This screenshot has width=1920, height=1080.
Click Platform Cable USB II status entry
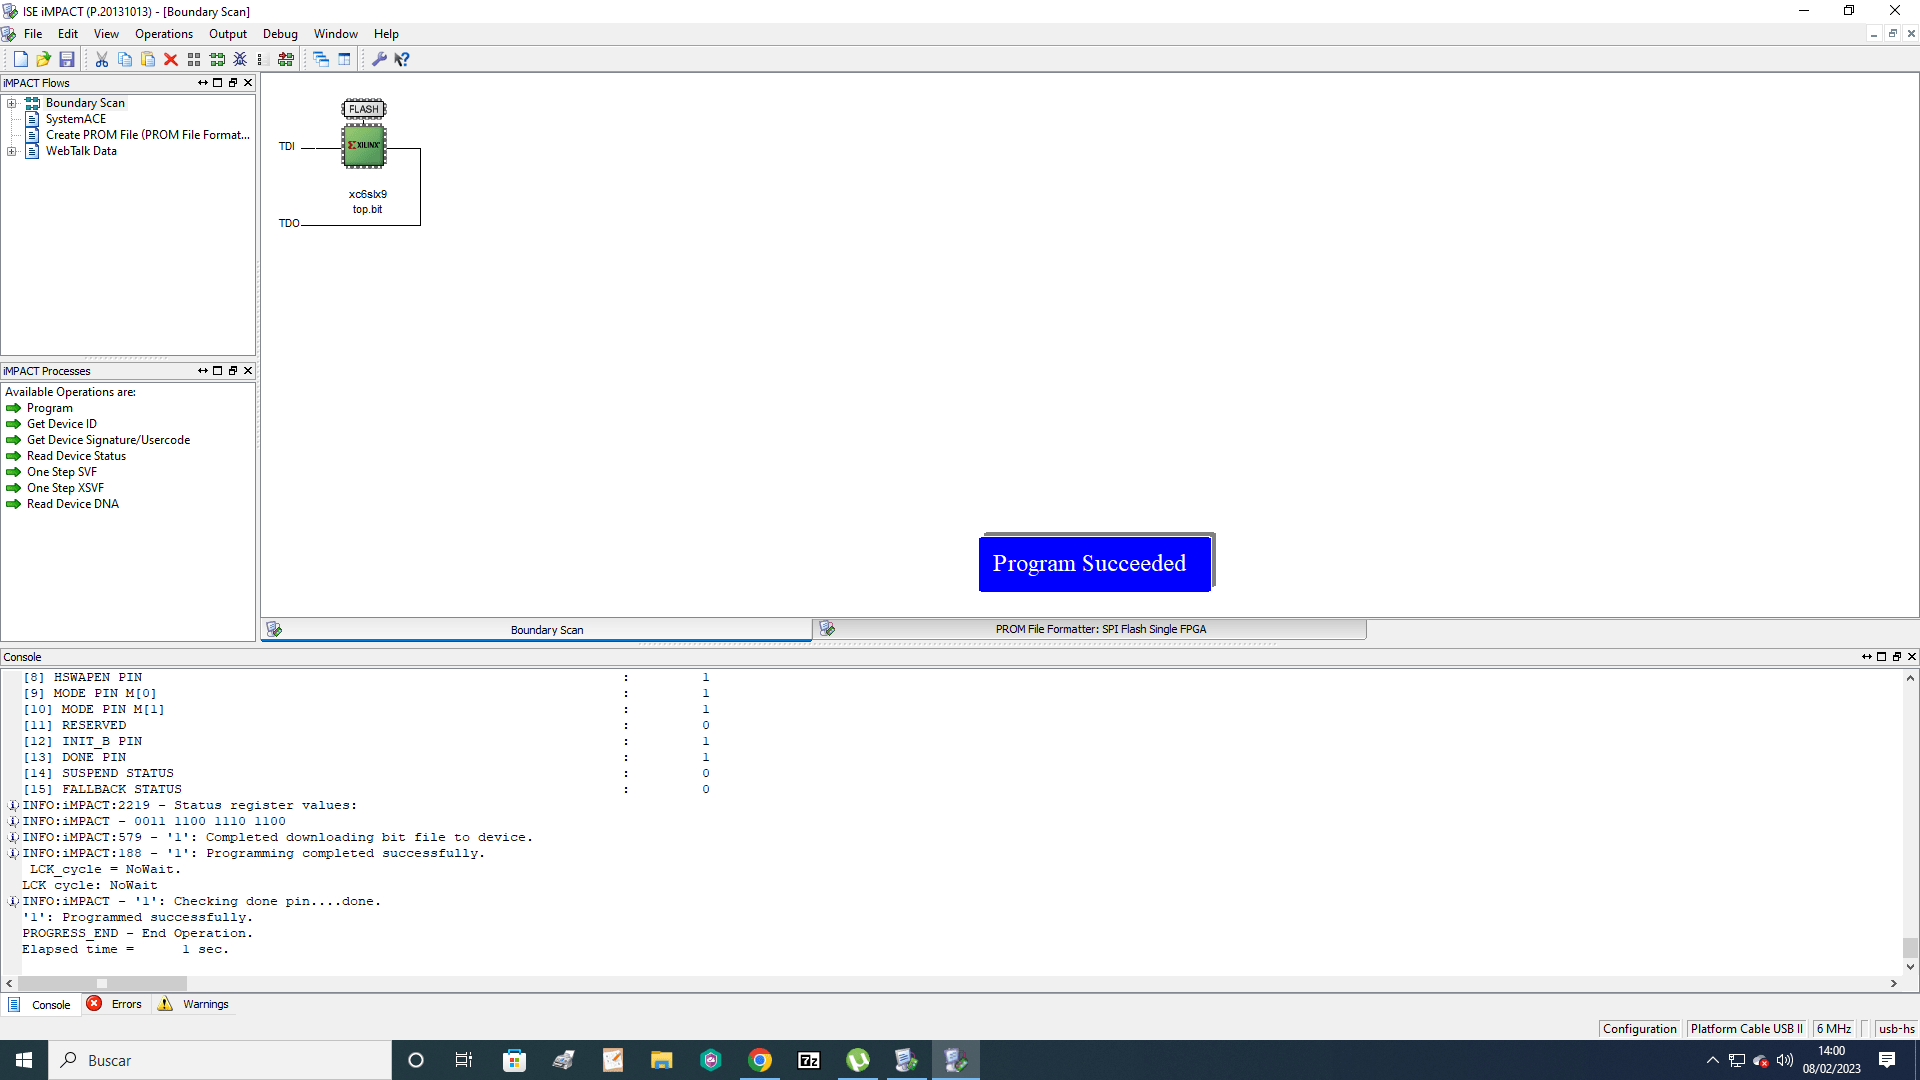pos(1746,1029)
